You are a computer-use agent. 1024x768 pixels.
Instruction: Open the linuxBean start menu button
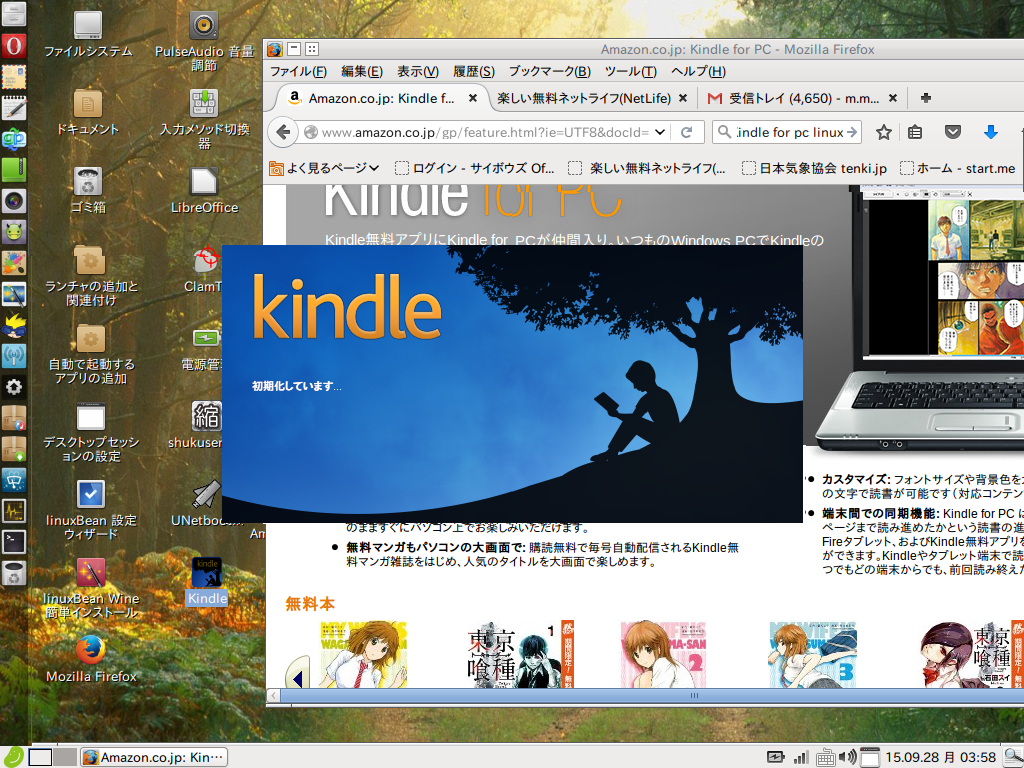13,756
